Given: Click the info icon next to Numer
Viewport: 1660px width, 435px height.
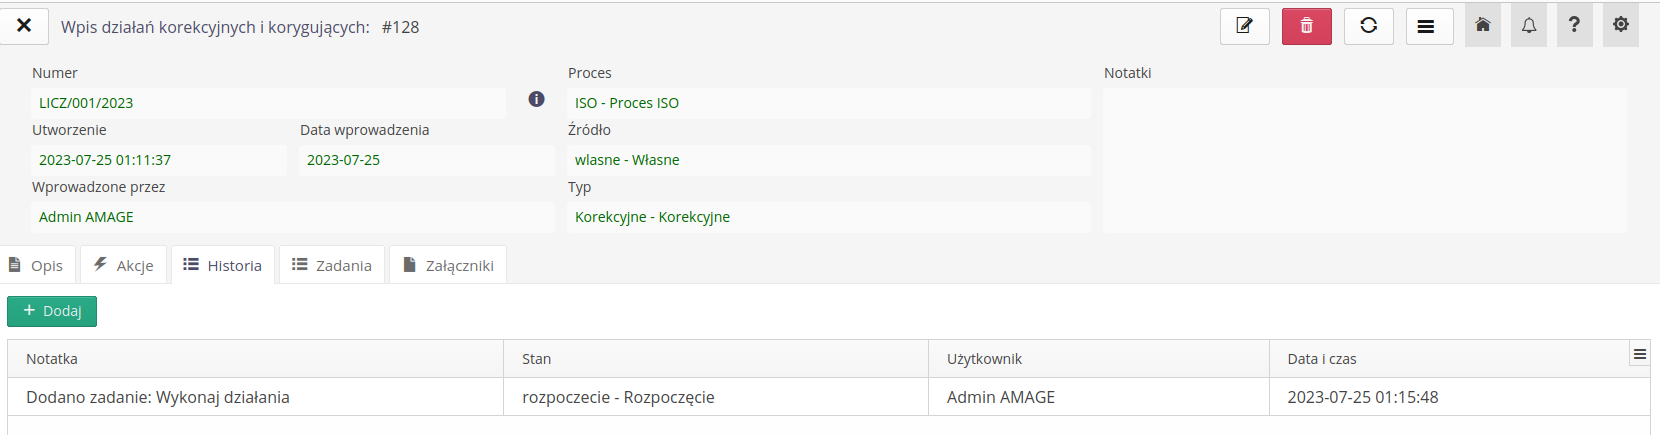Looking at the screenshot, I should (537, 99).
